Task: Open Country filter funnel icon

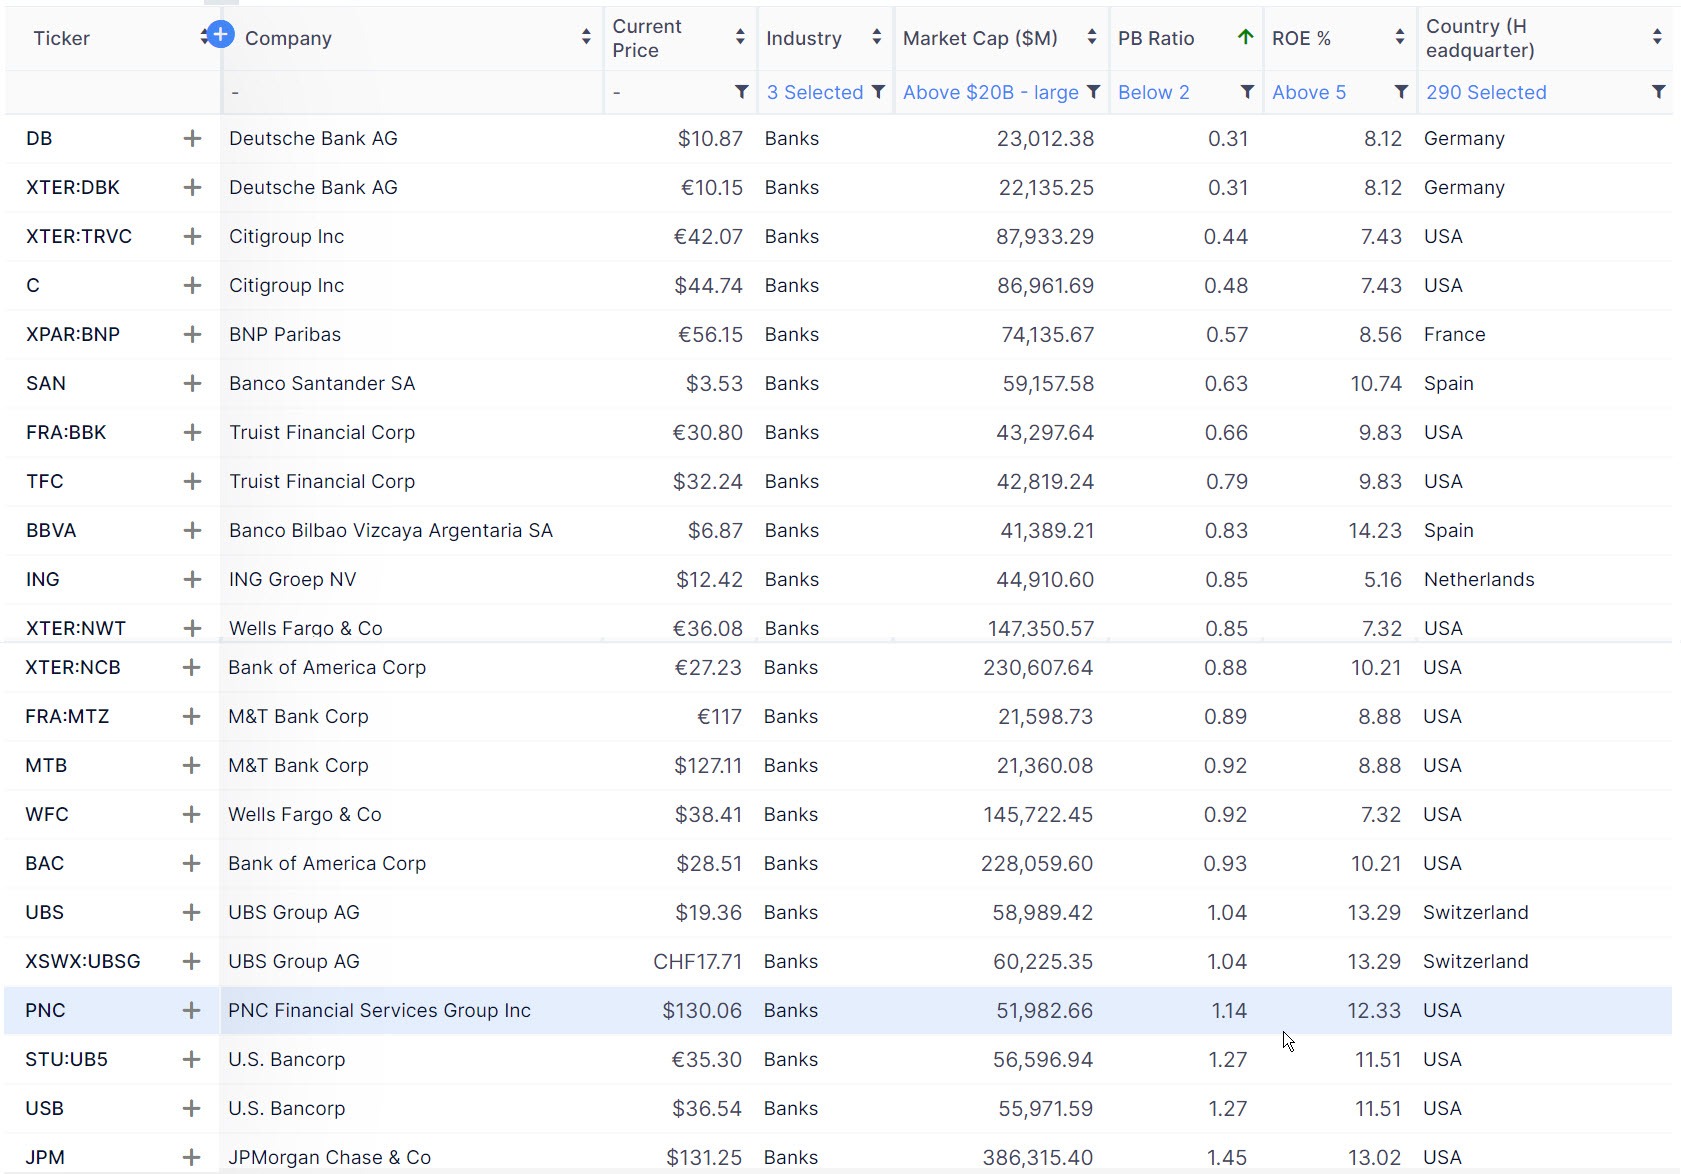Action: coord(1658,92)
